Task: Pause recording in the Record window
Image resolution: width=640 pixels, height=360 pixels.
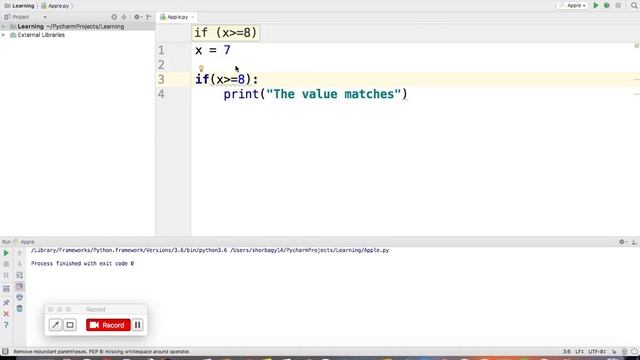Action: [x=138, y=325]
